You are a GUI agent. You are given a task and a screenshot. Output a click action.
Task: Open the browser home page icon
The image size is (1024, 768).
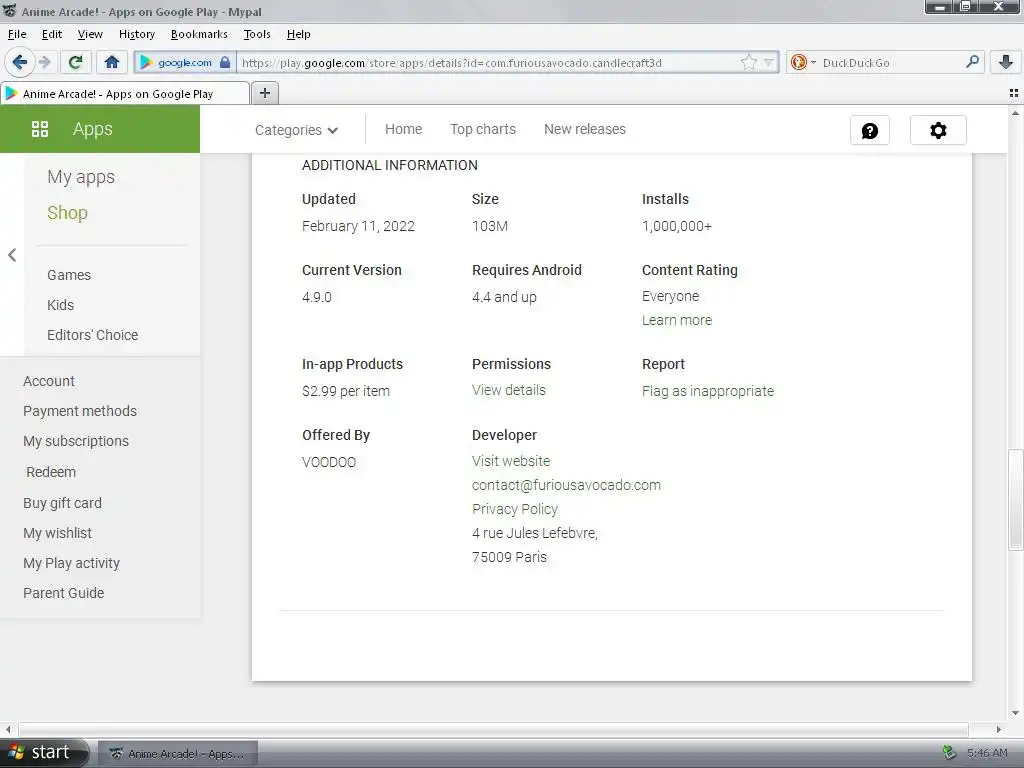coord(112,62)
